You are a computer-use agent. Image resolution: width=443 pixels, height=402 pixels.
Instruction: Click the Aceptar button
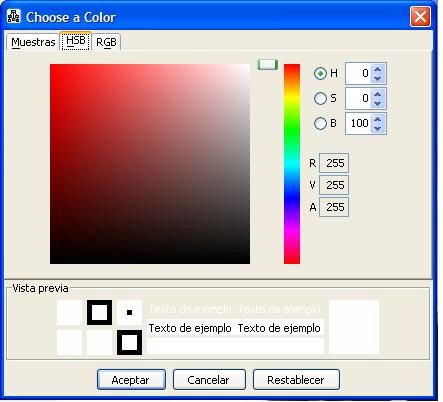[131, 380]
